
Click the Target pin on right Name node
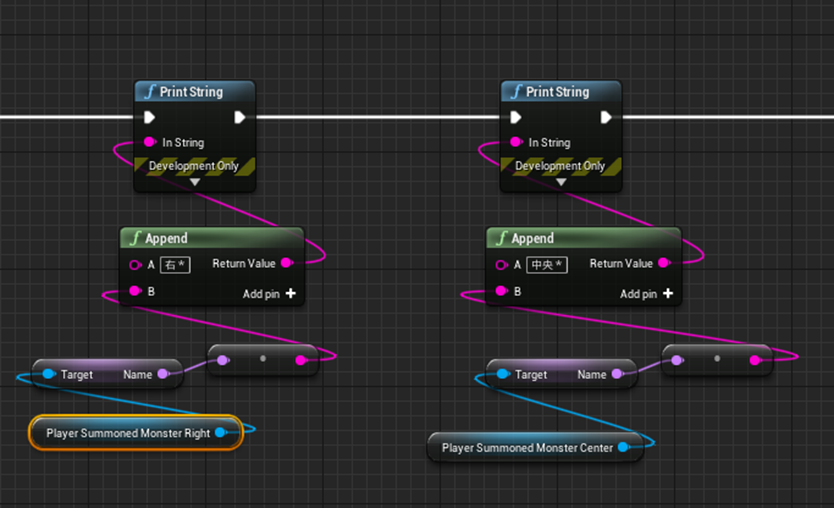tap(503, 374)
